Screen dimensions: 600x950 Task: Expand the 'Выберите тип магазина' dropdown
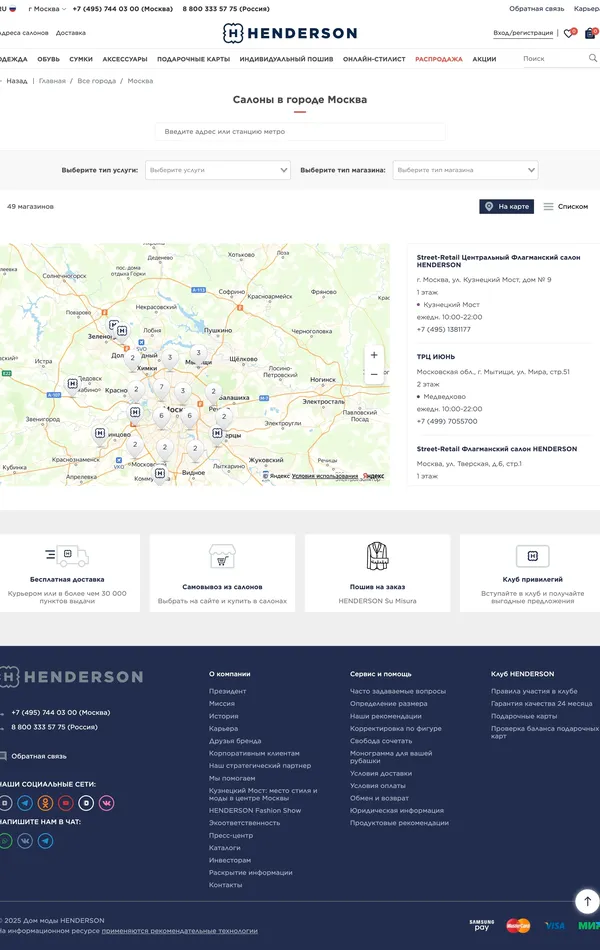point(465,170)
